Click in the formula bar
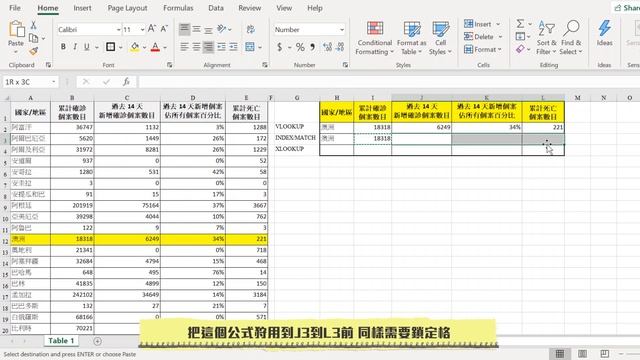Screen dimensions: 640x360 coord(389,82)
